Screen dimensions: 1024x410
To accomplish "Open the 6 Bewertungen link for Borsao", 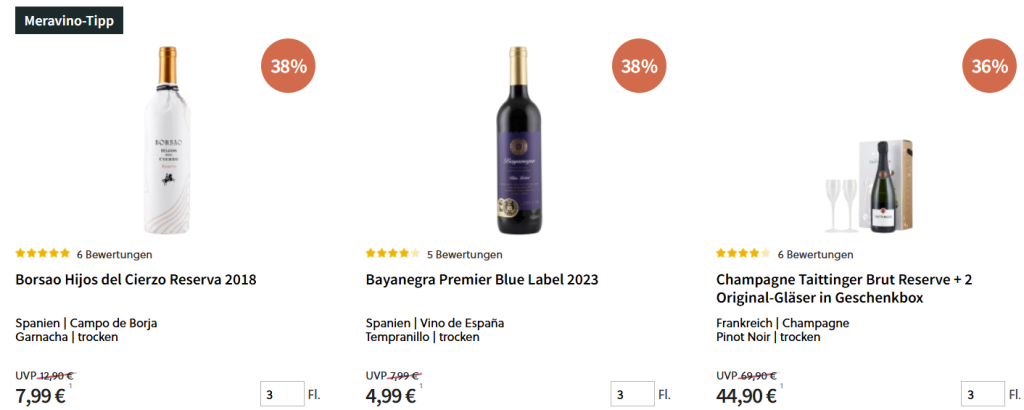I will pyautogui.click(x=114, y=254).
